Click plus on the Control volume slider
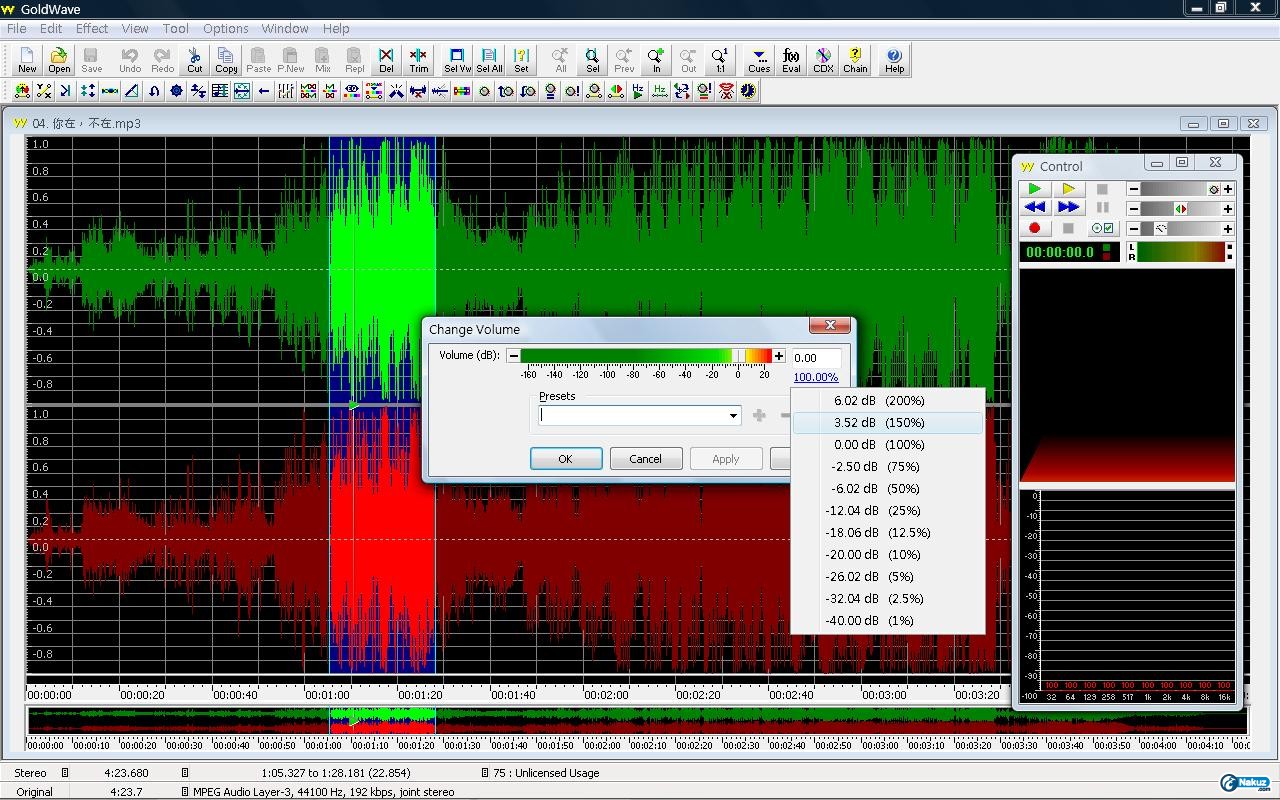The height and width of the screenshot is (800, 1280). click(x=1228, y=189)
